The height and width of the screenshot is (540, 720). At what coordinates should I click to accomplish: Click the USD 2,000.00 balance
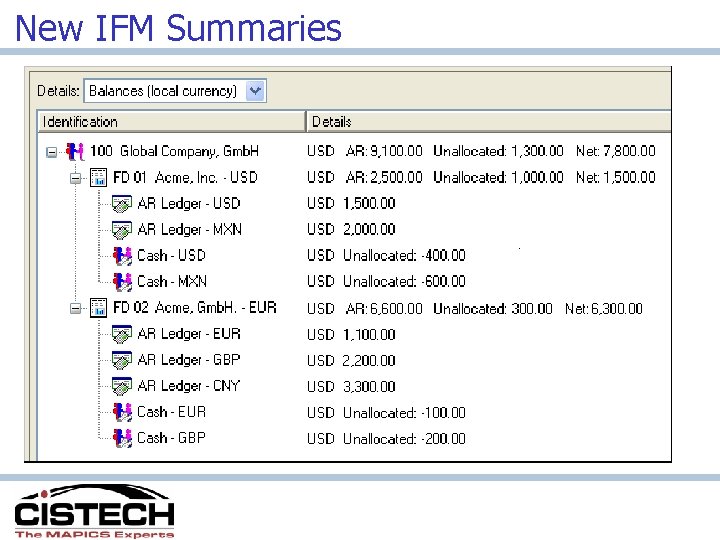pos(351,229)
